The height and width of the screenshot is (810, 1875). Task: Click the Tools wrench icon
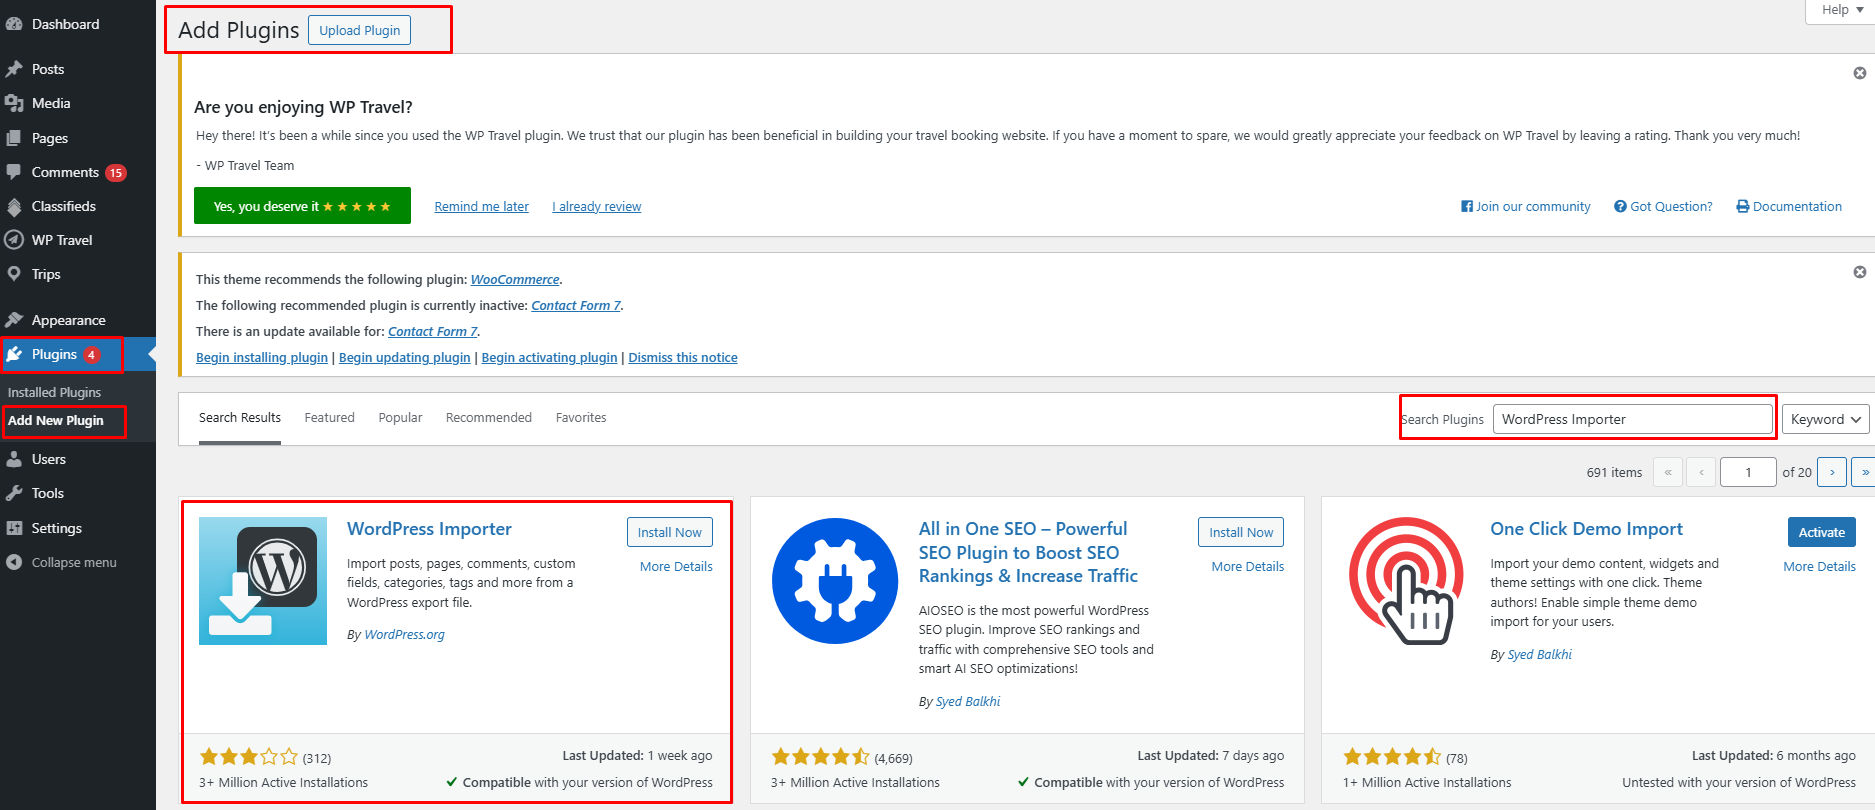point(14,493)
